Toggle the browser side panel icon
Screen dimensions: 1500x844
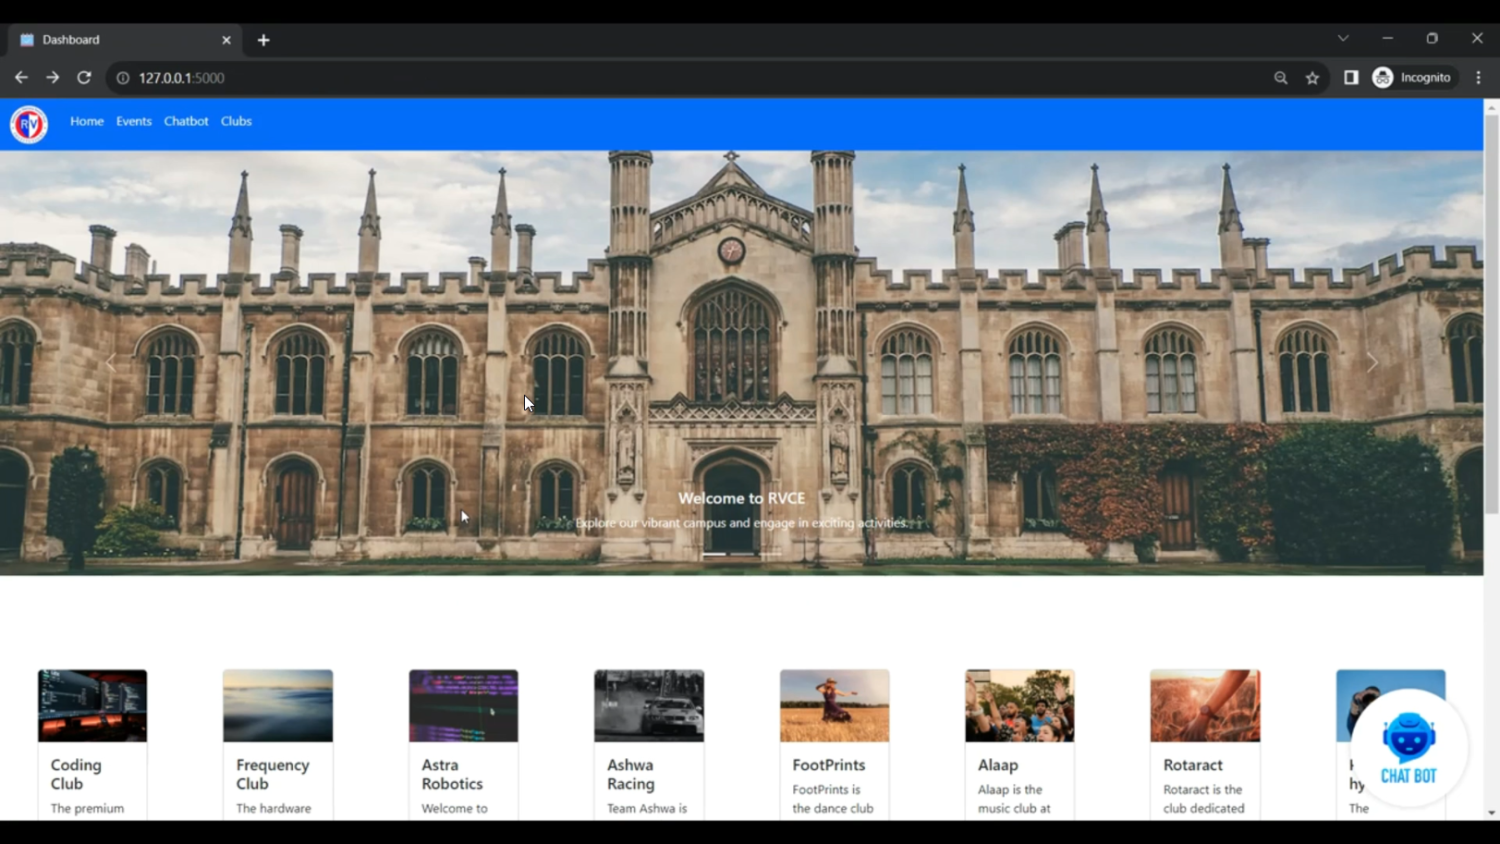point(1351,78)
